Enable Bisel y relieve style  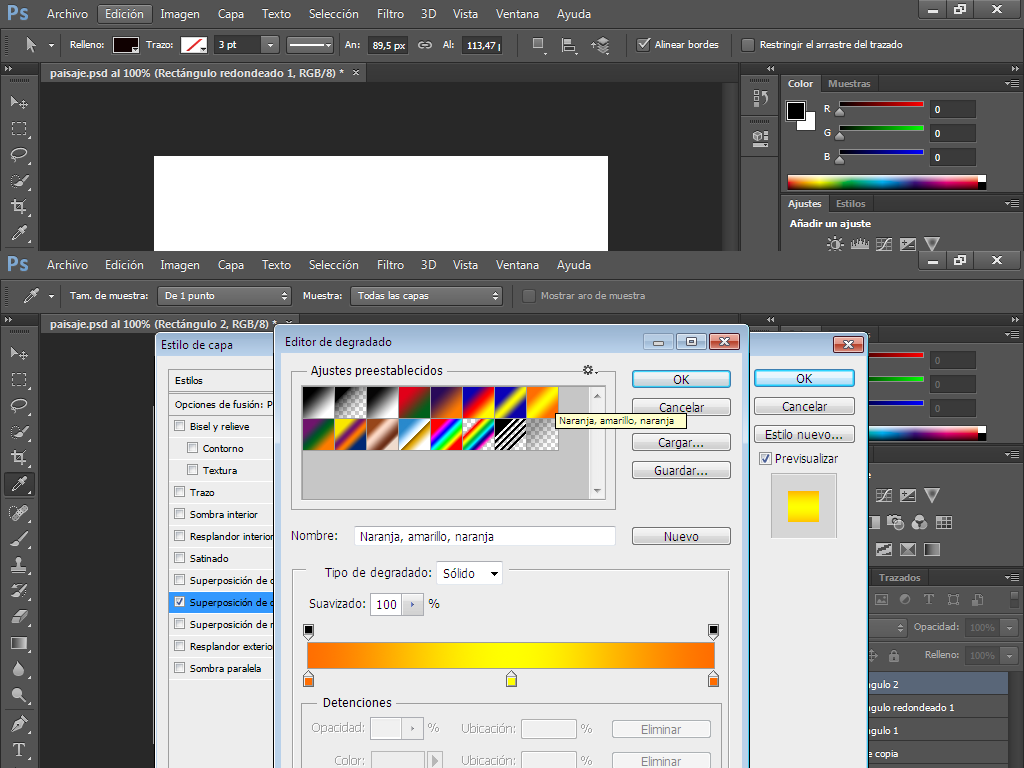click(x=180, y=426)
